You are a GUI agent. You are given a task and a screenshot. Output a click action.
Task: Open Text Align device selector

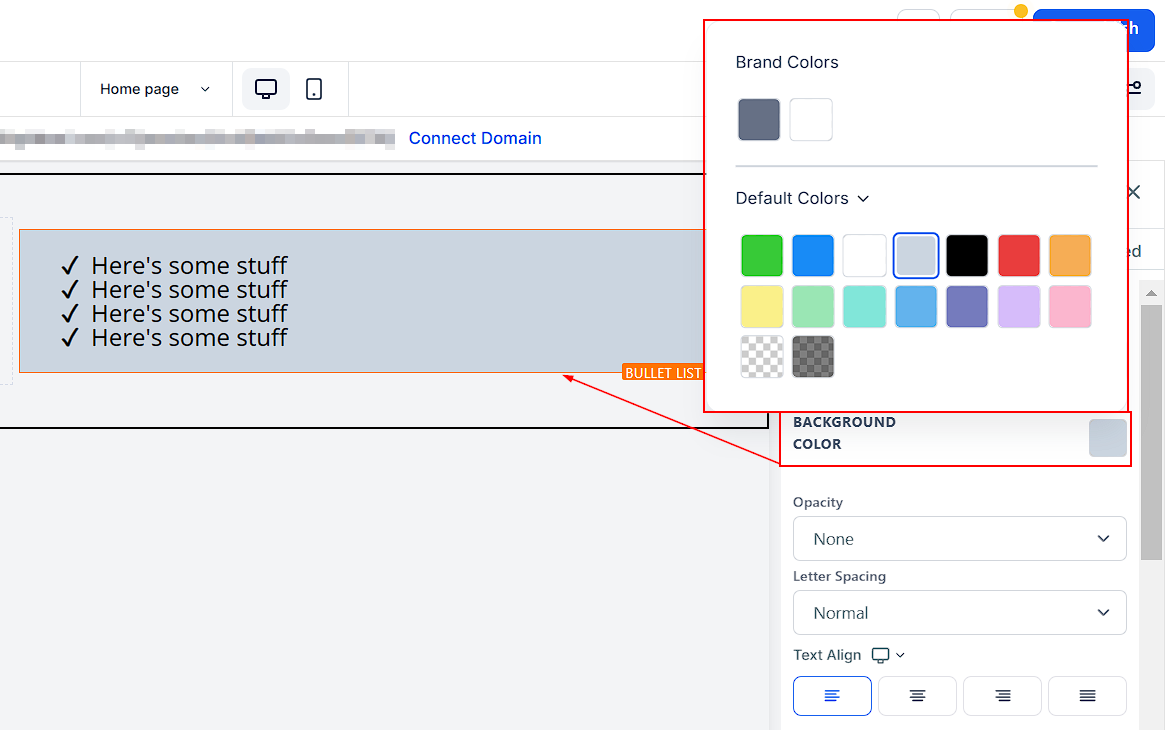click(x=888, y=655)
